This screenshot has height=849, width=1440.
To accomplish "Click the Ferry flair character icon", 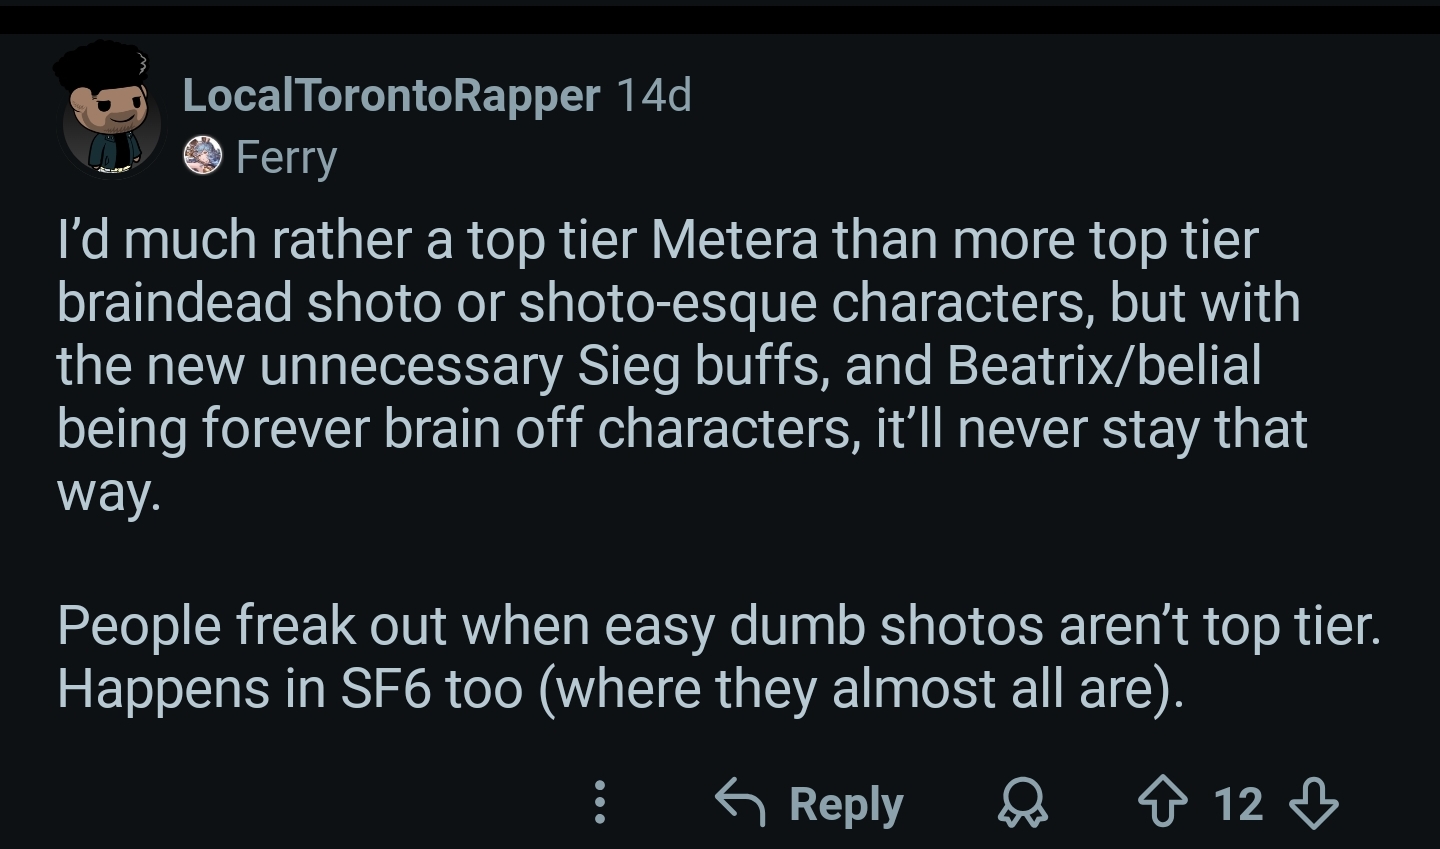I will point(203,157).
